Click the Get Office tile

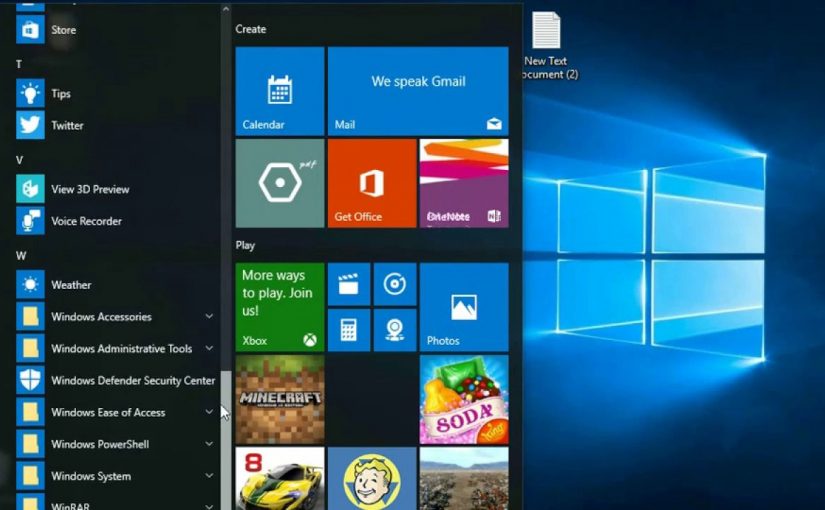coord(372,183)
